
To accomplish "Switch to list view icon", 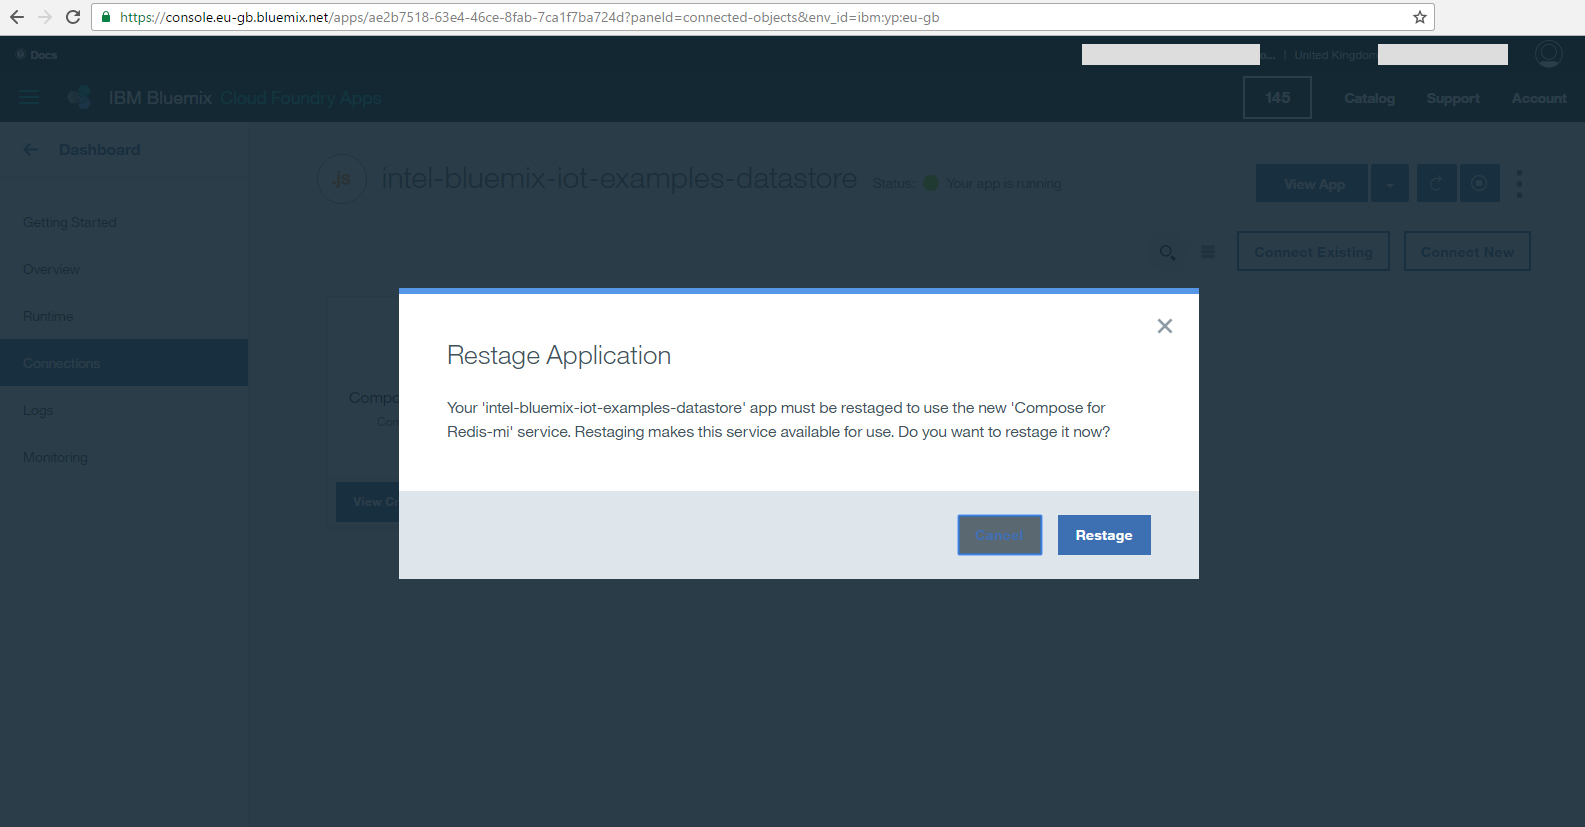I will click(x=1208, y=252).
